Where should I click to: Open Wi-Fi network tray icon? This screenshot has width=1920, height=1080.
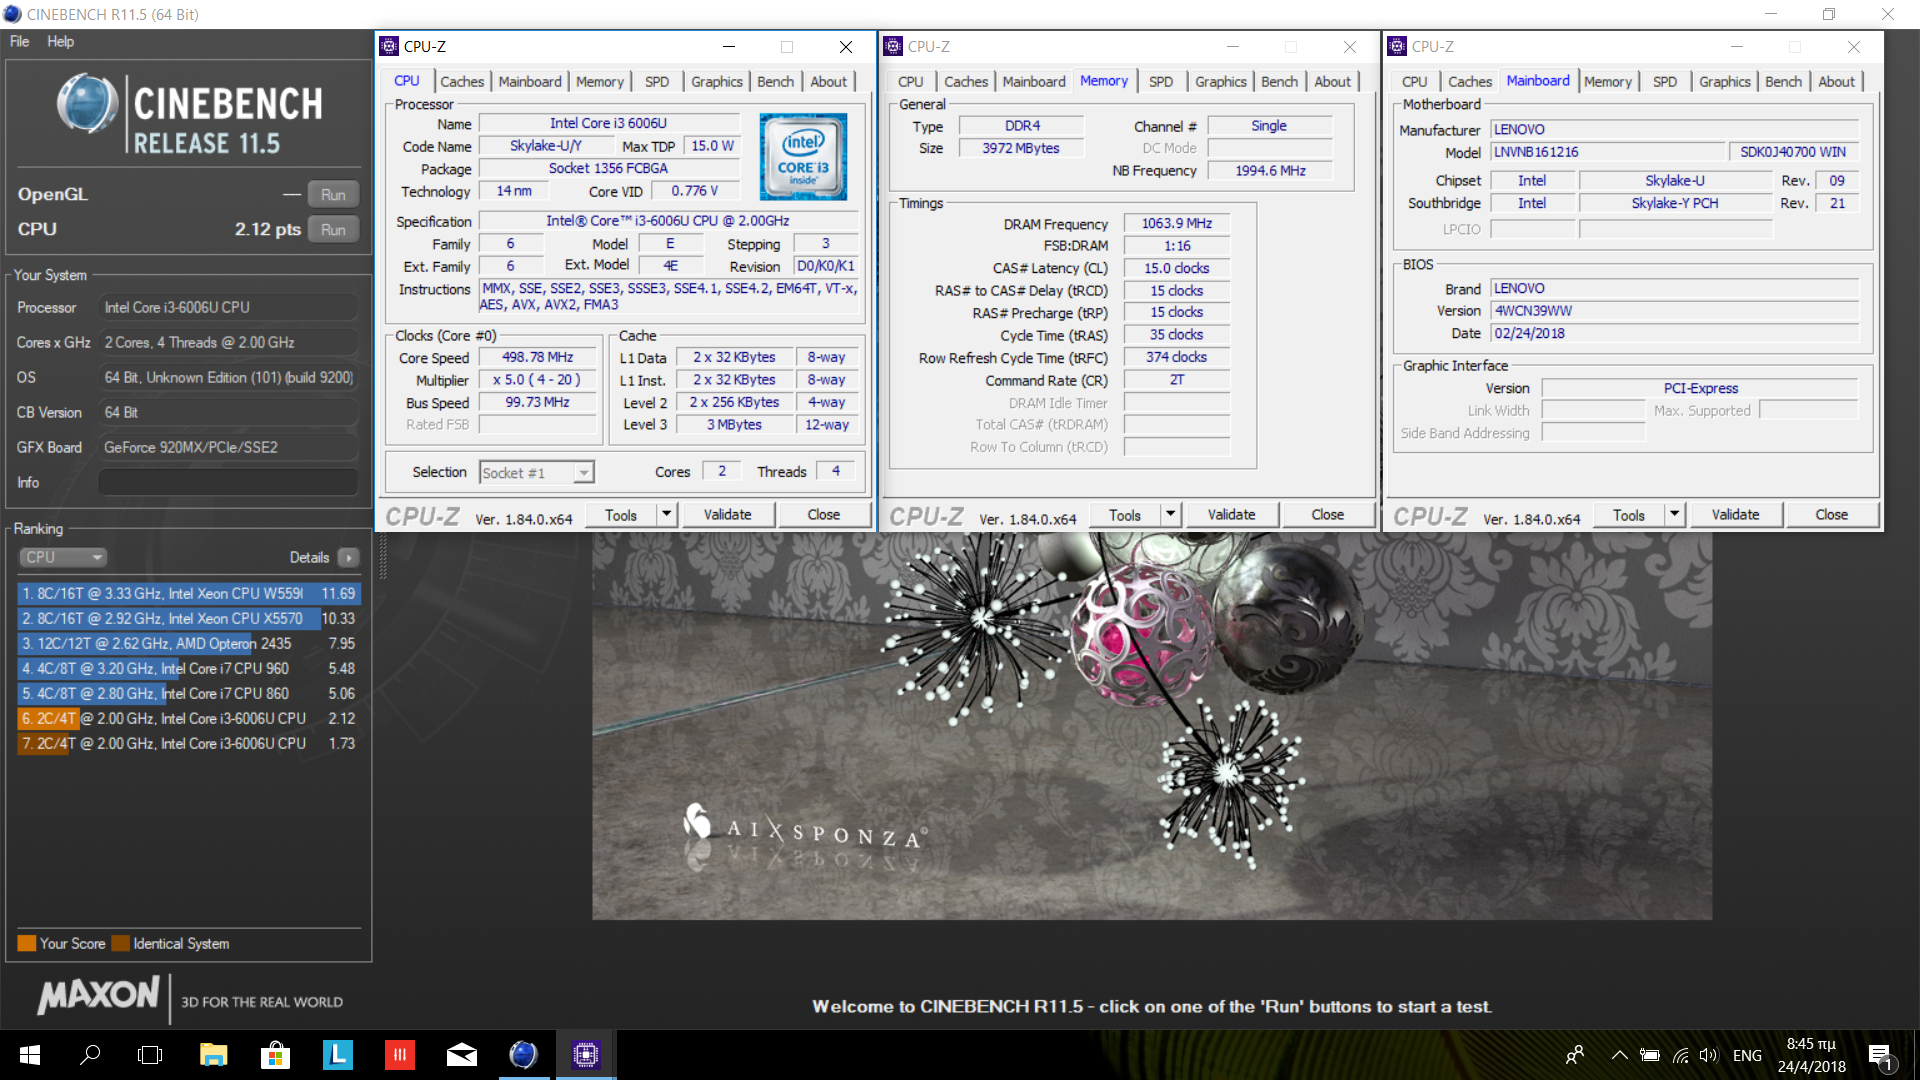1681,1055
